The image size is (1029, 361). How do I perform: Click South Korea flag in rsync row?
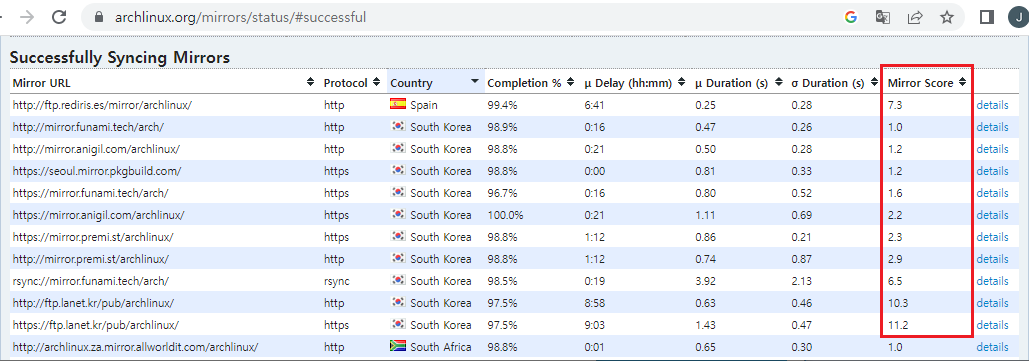pos(398,280)
